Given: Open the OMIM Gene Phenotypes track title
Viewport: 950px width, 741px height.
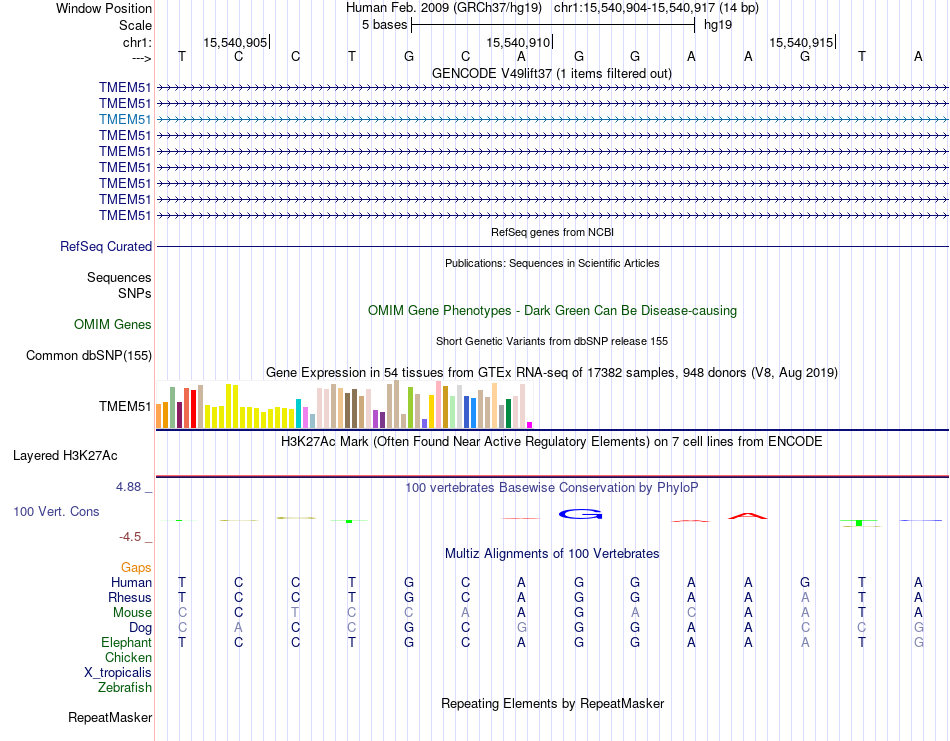Looking at the screenshot, I should [x=552, y=310].
